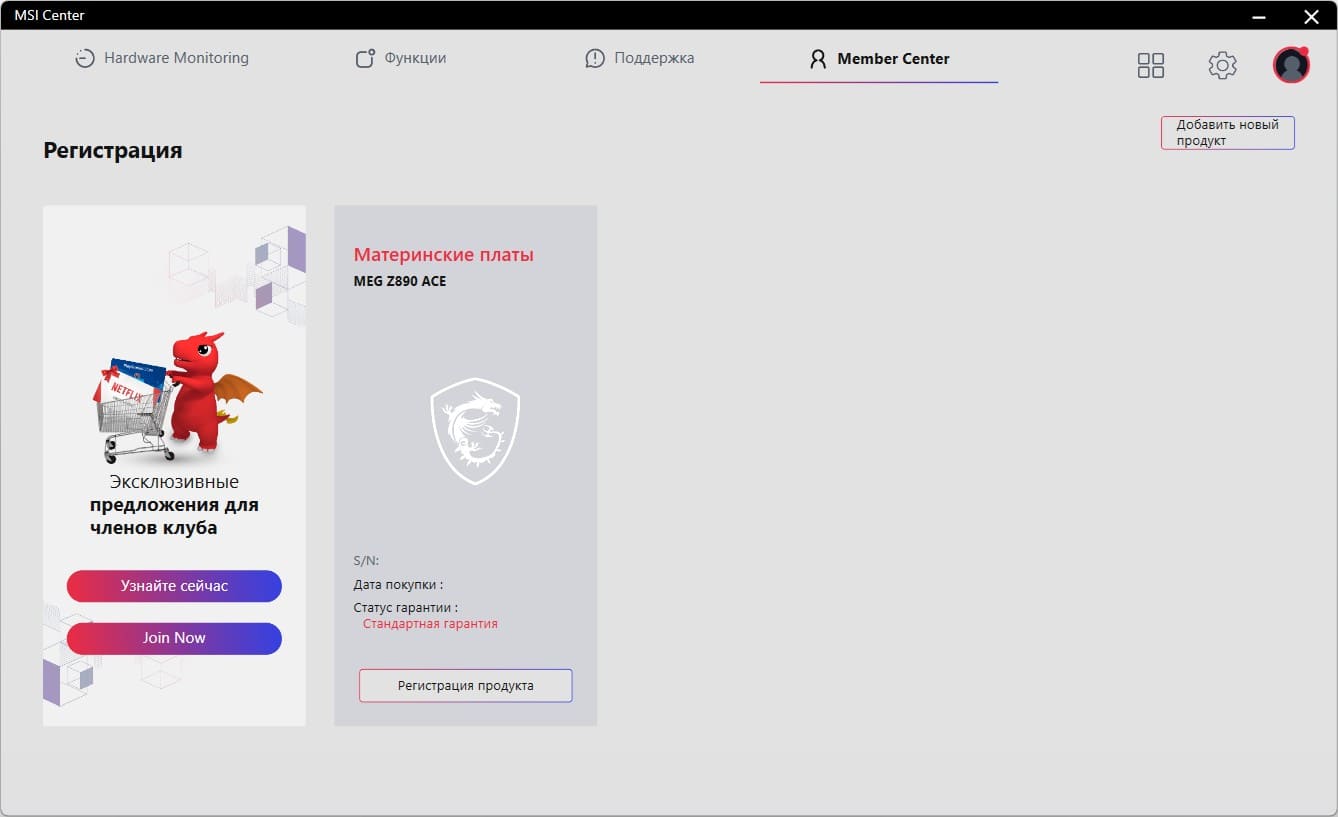Viewport: 1338px width, 817px height.
Task: Open settings gear icon
Action: (x=1222, y=66)
